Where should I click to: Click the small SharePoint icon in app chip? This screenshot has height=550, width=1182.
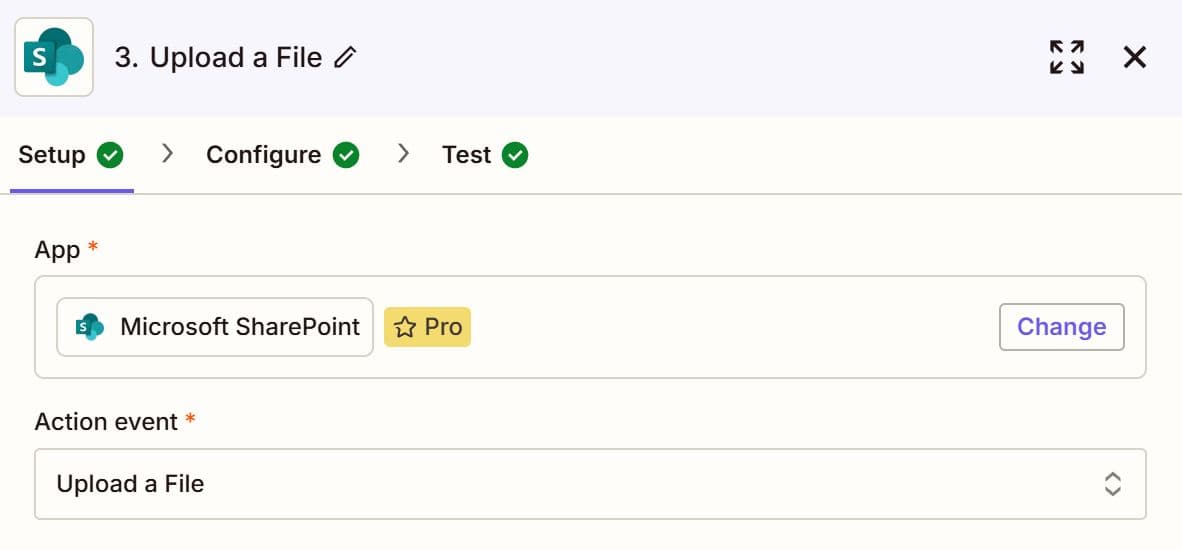point(90,327)
